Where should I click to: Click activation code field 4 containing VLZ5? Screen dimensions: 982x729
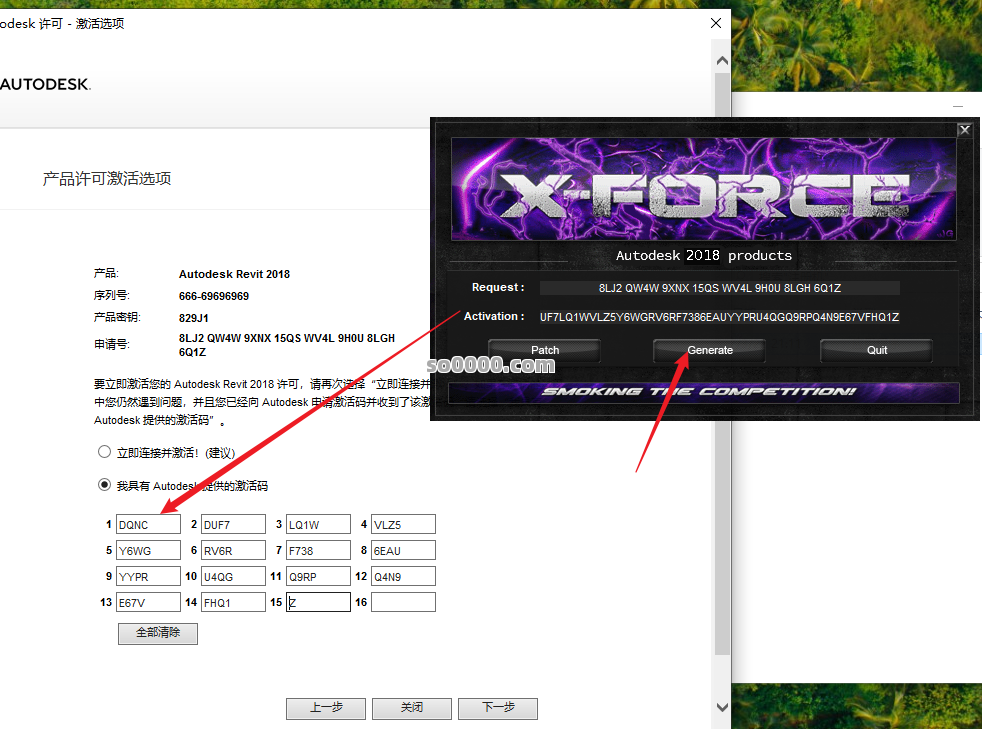tap(403, 524)
